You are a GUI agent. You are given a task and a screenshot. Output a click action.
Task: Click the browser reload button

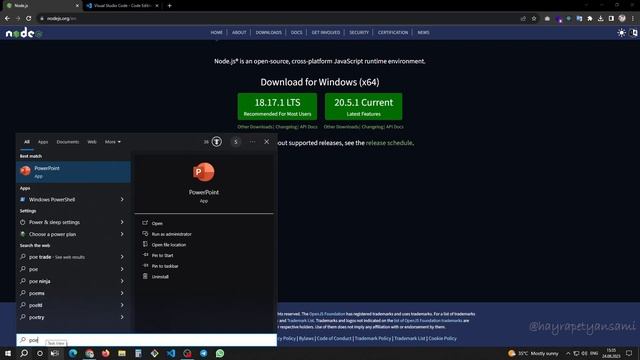[x=29, y=18]
